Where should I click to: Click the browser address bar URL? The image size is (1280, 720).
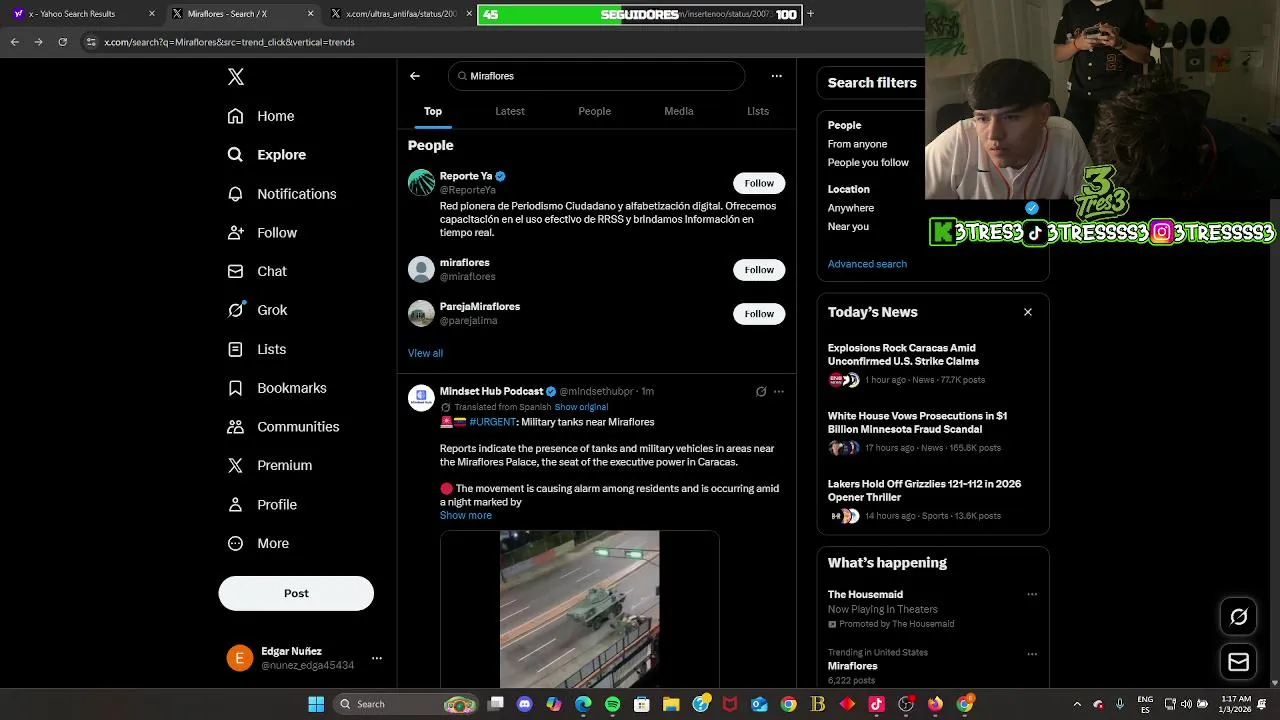(229, 42)
